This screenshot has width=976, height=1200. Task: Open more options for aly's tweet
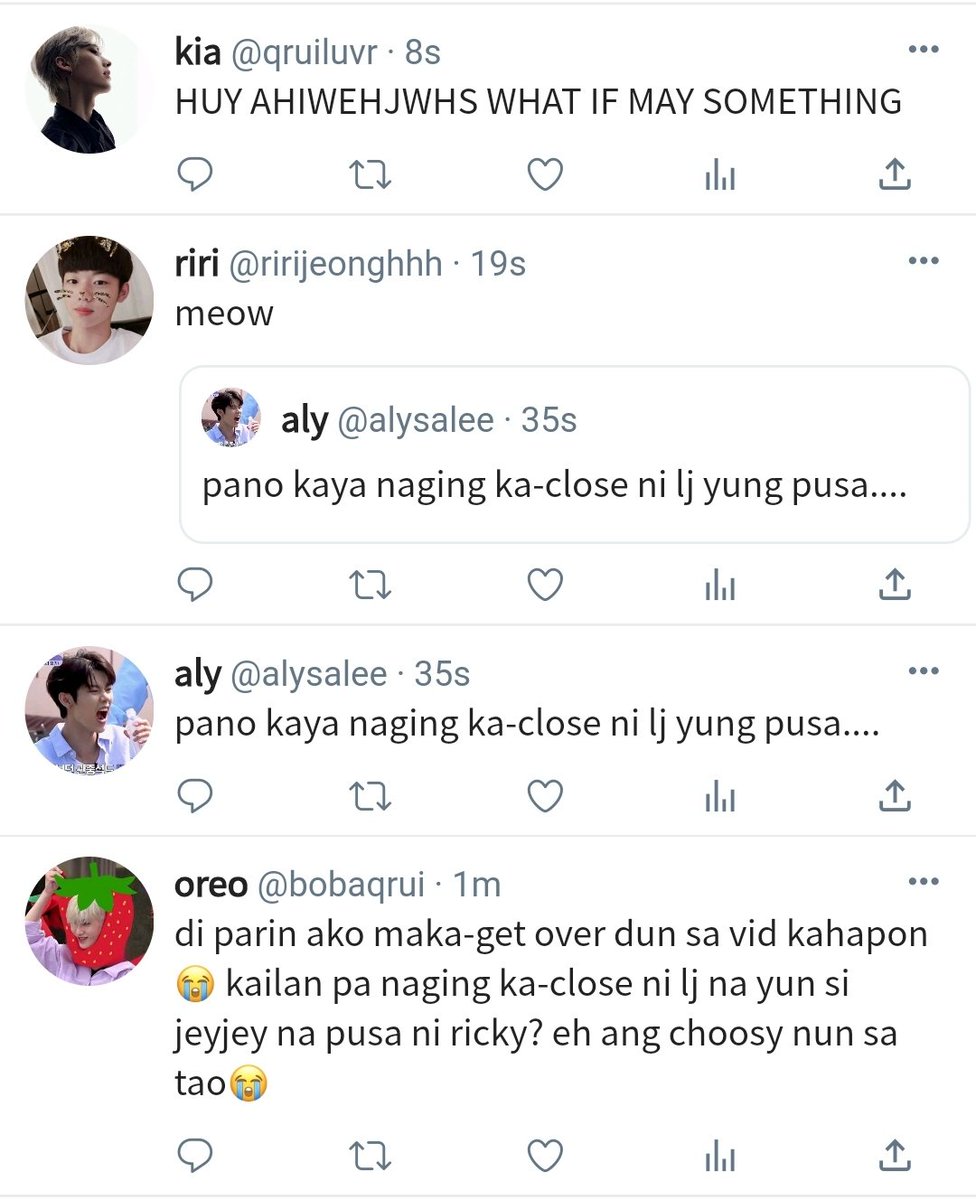tap(923, 671)
